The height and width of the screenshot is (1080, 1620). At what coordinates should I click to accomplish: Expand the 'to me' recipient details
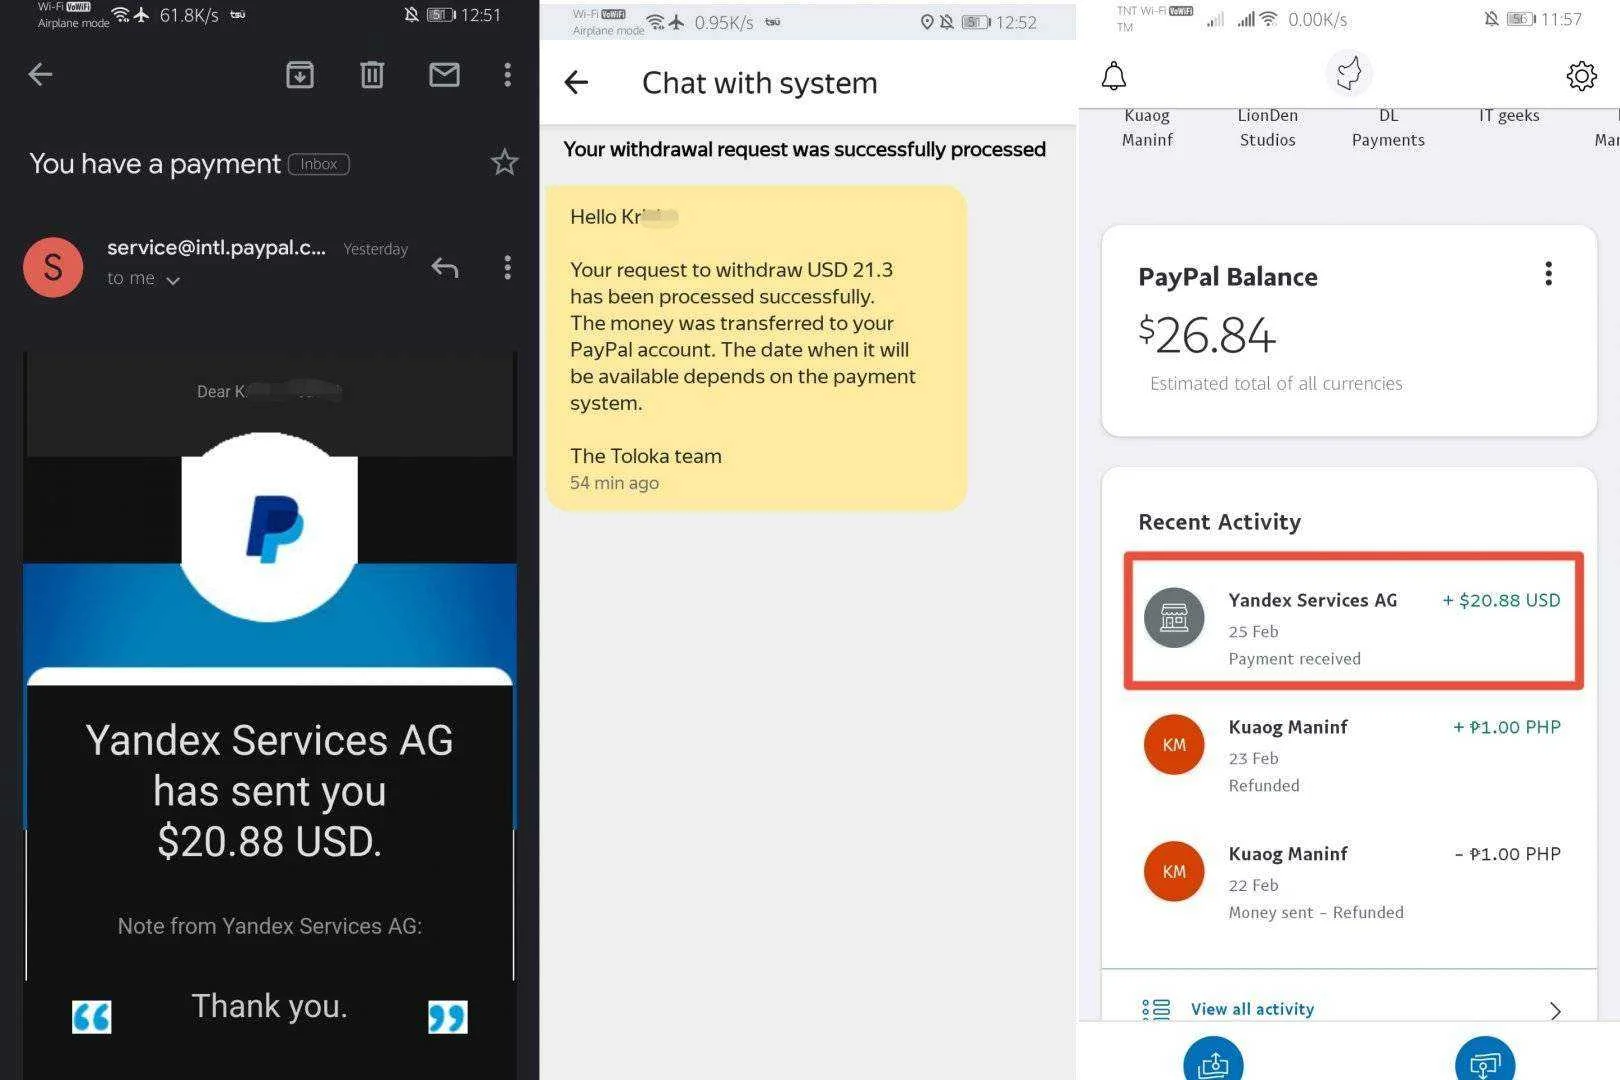(x=144, y=279)
